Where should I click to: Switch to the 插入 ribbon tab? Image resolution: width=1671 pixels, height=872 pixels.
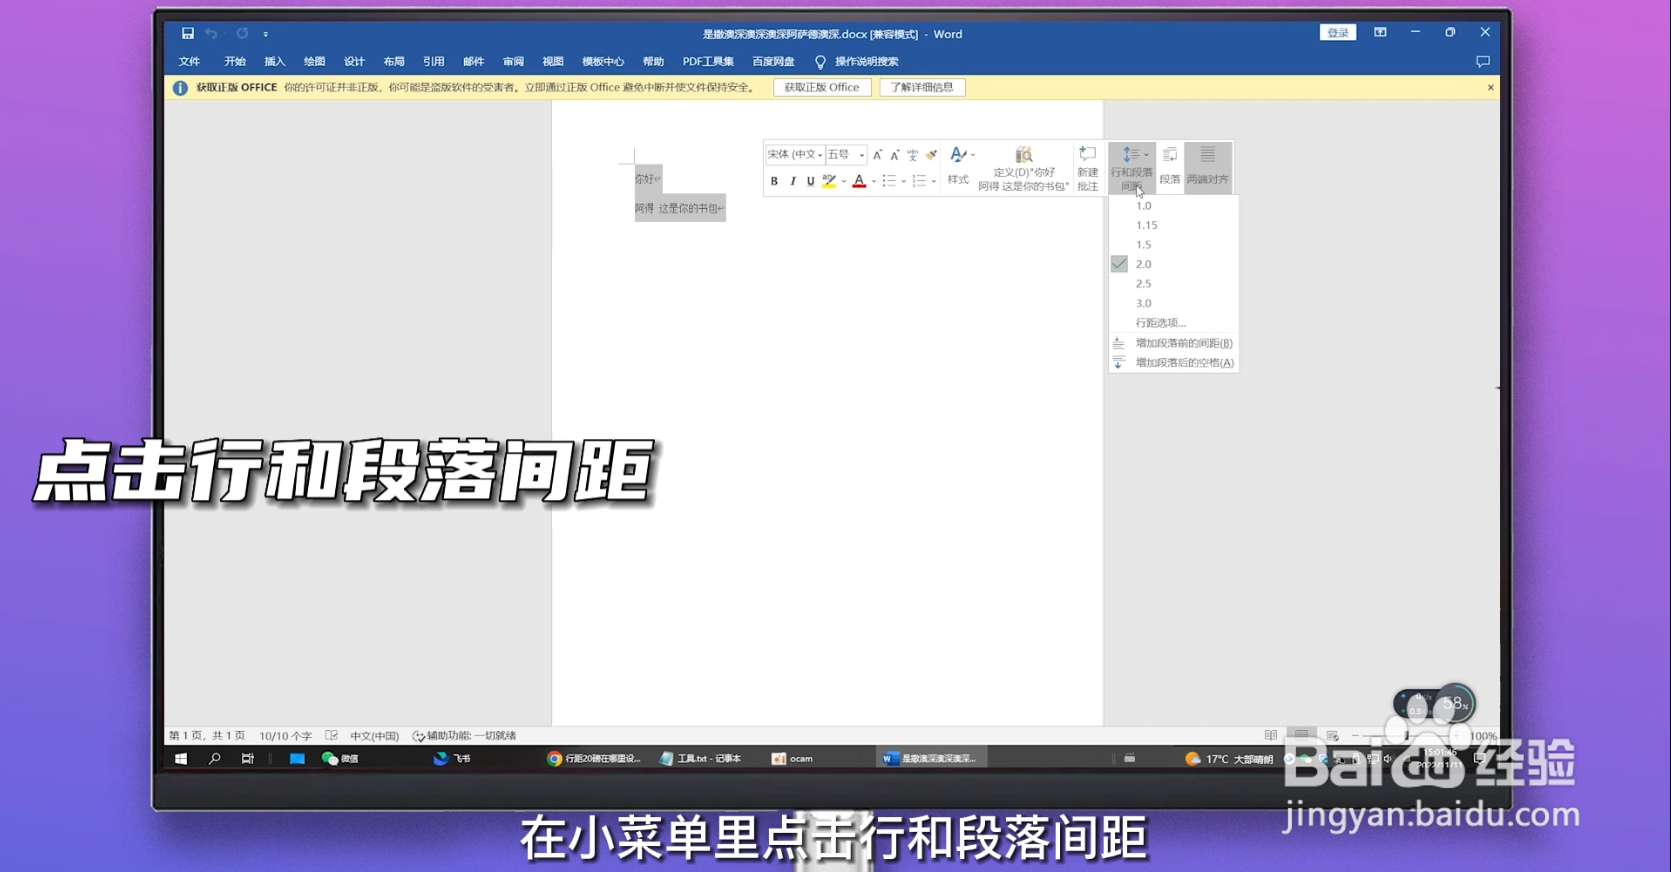(x=274, y=61)
